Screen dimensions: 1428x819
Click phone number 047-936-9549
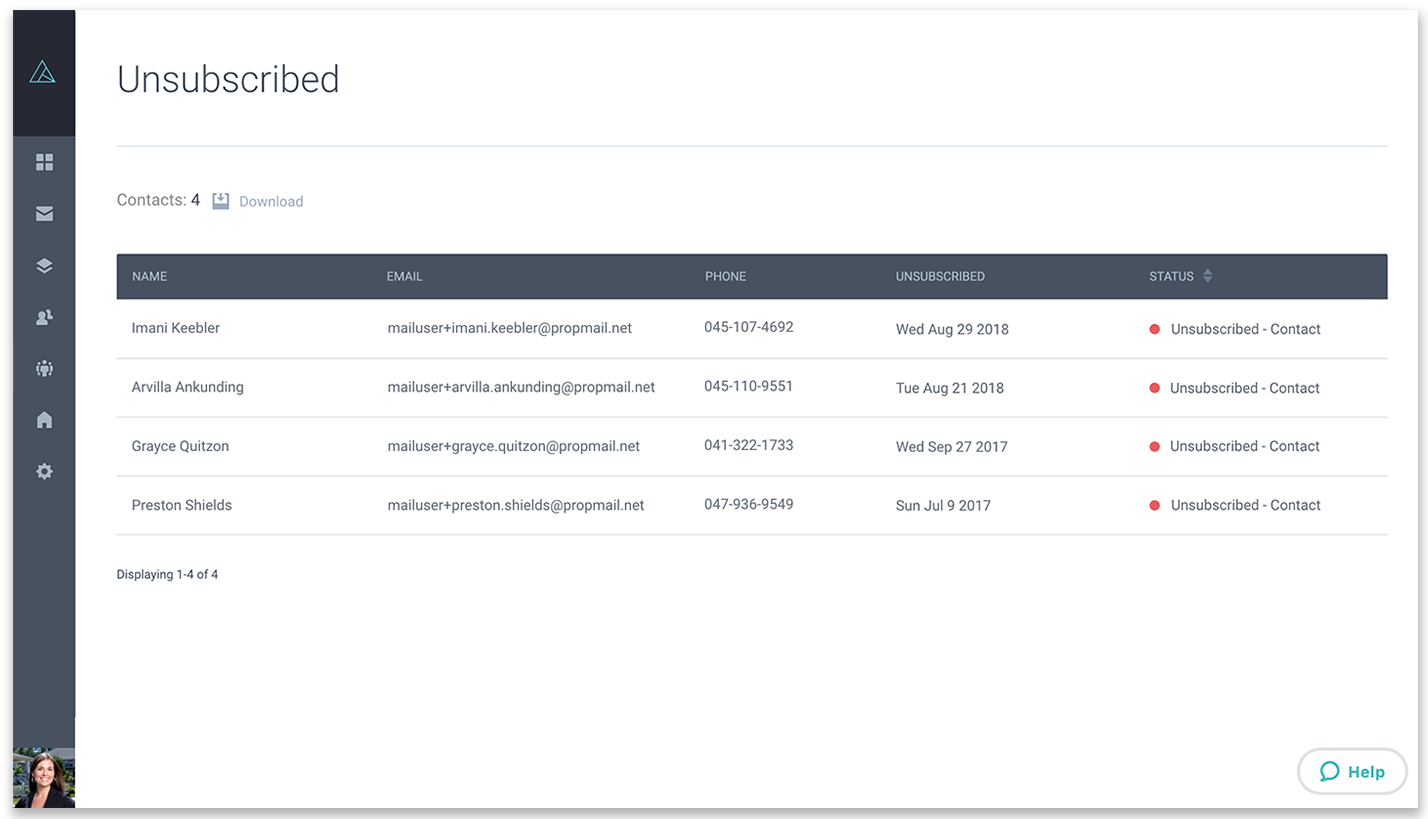coord(749,504)
